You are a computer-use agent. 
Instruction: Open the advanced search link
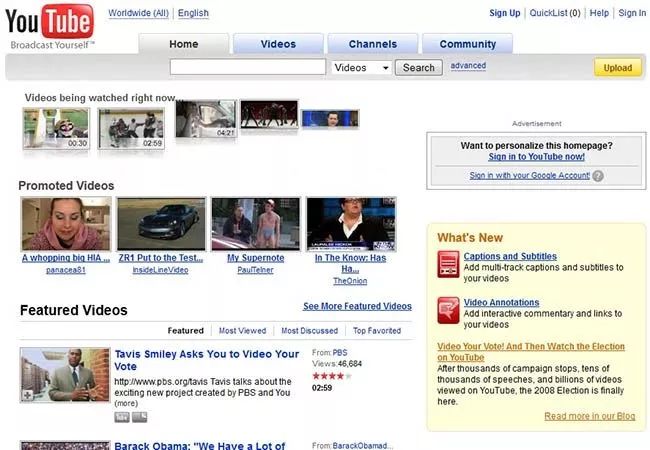coord(468,65)
